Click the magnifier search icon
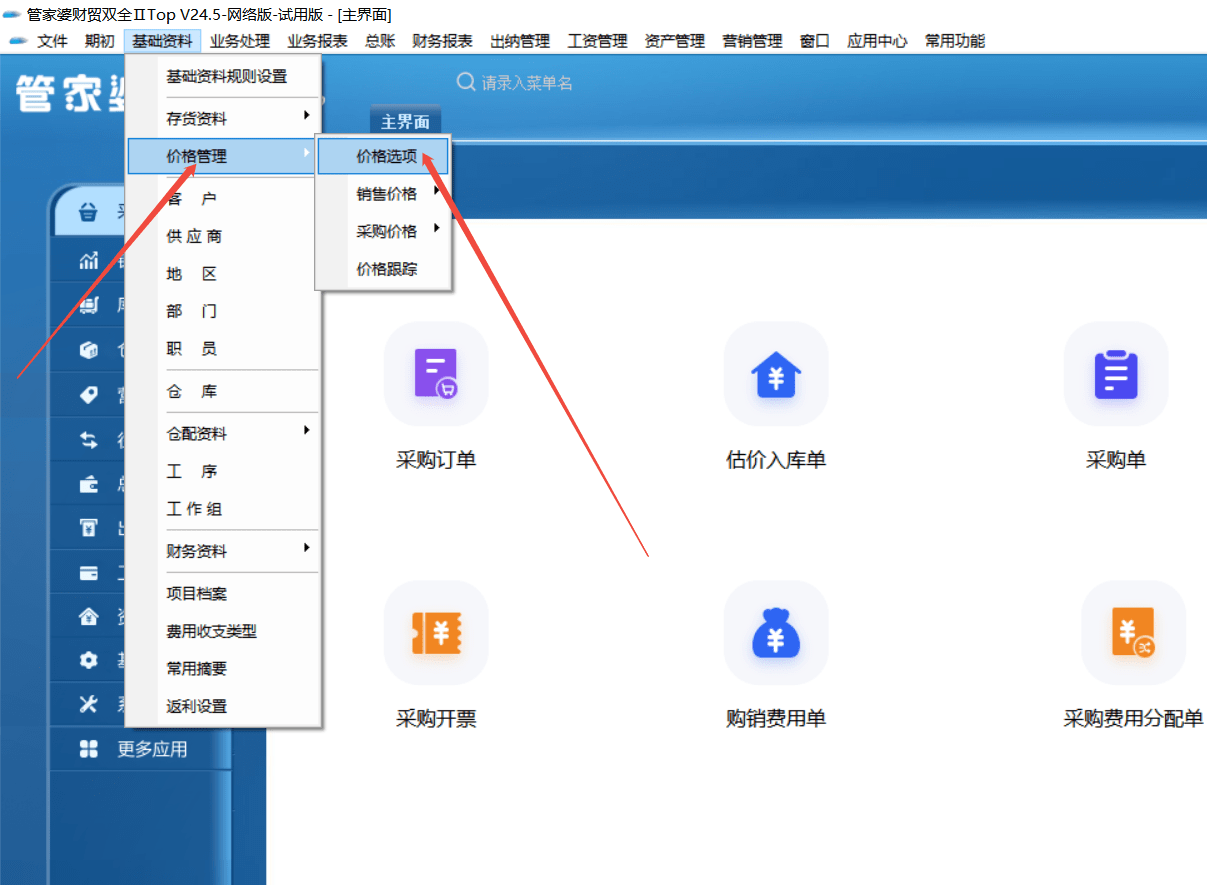Screen dimensions: 1207x885 465,82
